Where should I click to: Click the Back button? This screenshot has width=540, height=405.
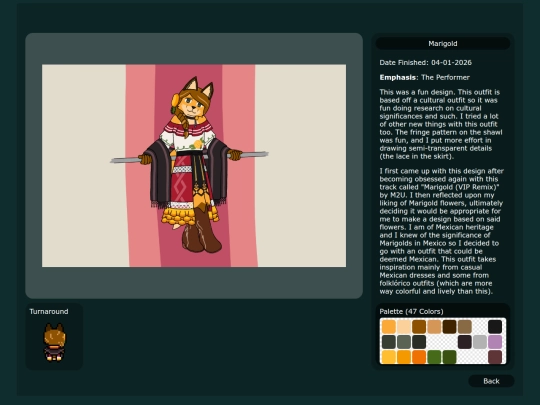tap(491, 381)
